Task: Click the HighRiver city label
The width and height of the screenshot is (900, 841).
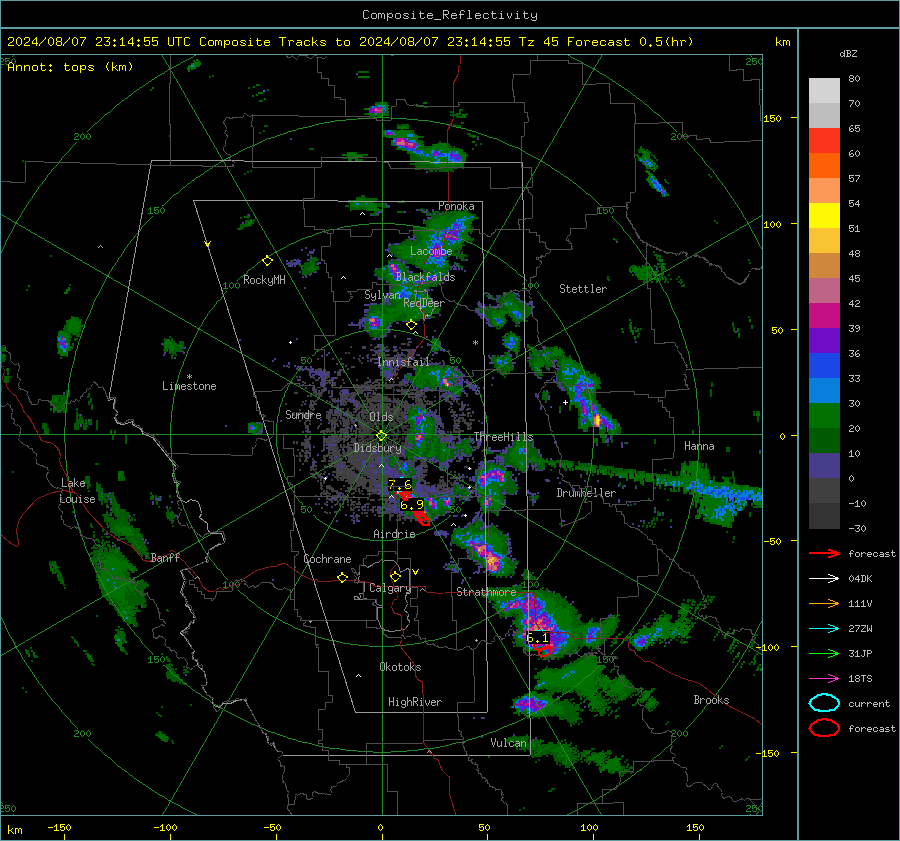Action: click(x=415, y=702)
